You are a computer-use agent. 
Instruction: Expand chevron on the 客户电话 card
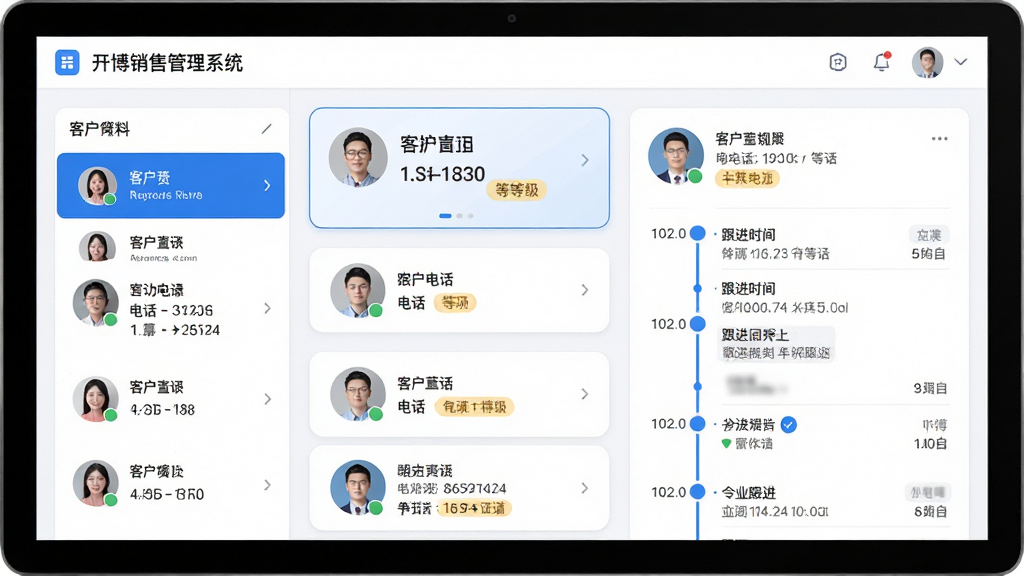[x=584, y=290]
